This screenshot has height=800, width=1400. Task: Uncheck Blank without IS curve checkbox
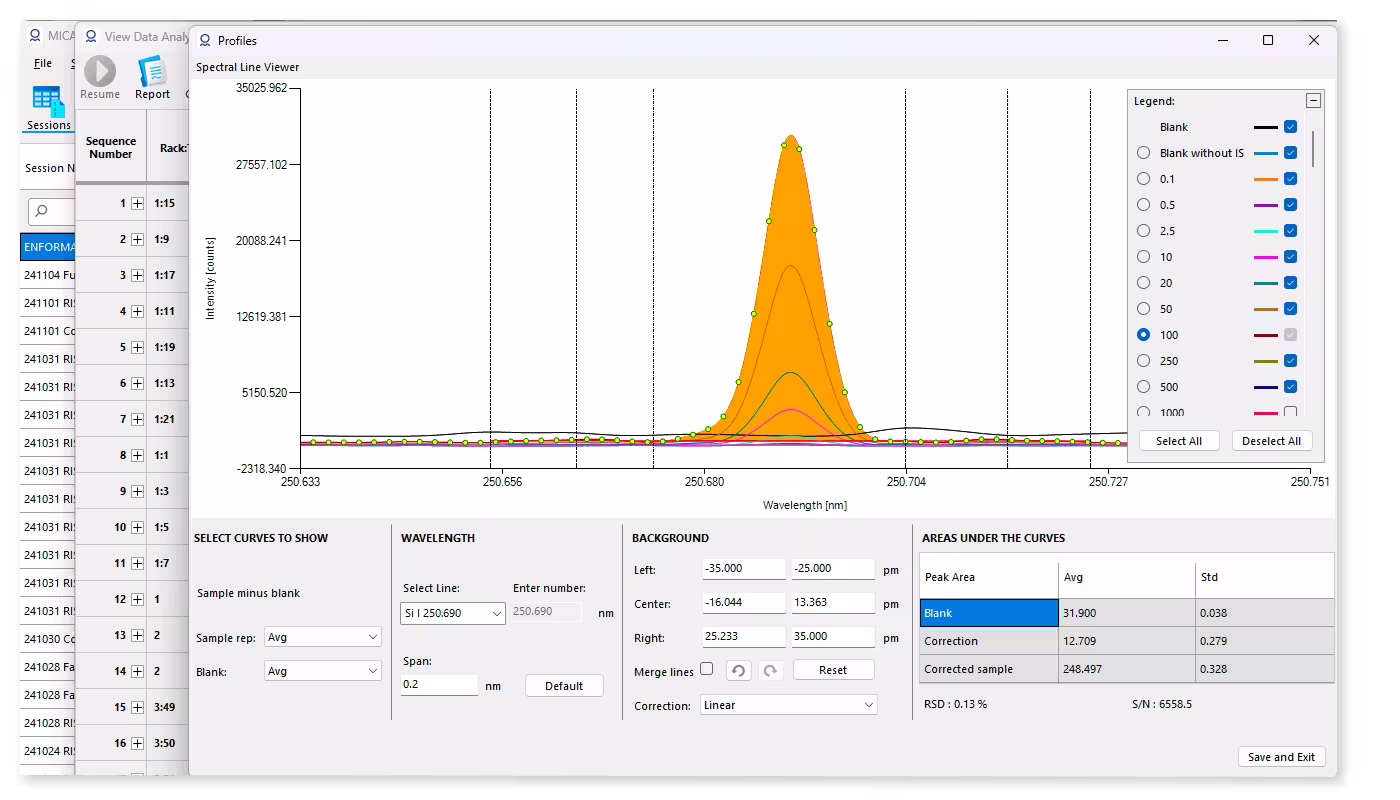click(x=1290, y=153)
